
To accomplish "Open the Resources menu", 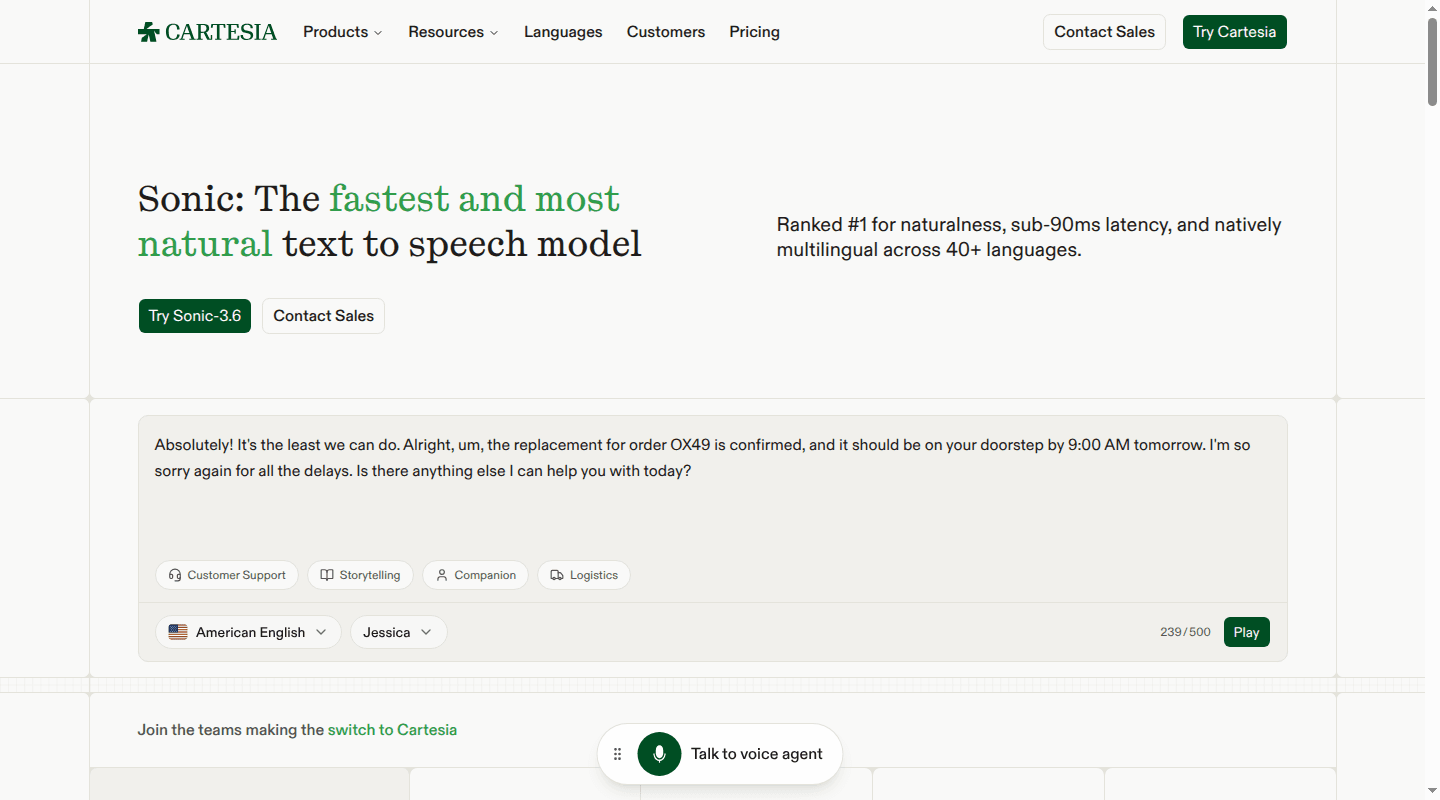I will coord(453,32).
